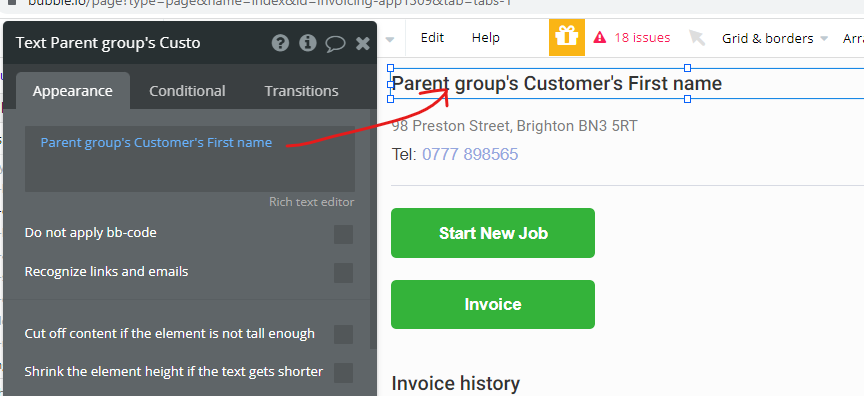Screen dimensions: 864x396
Task: Open the Rich text editor link
Action: pos(311,202)
